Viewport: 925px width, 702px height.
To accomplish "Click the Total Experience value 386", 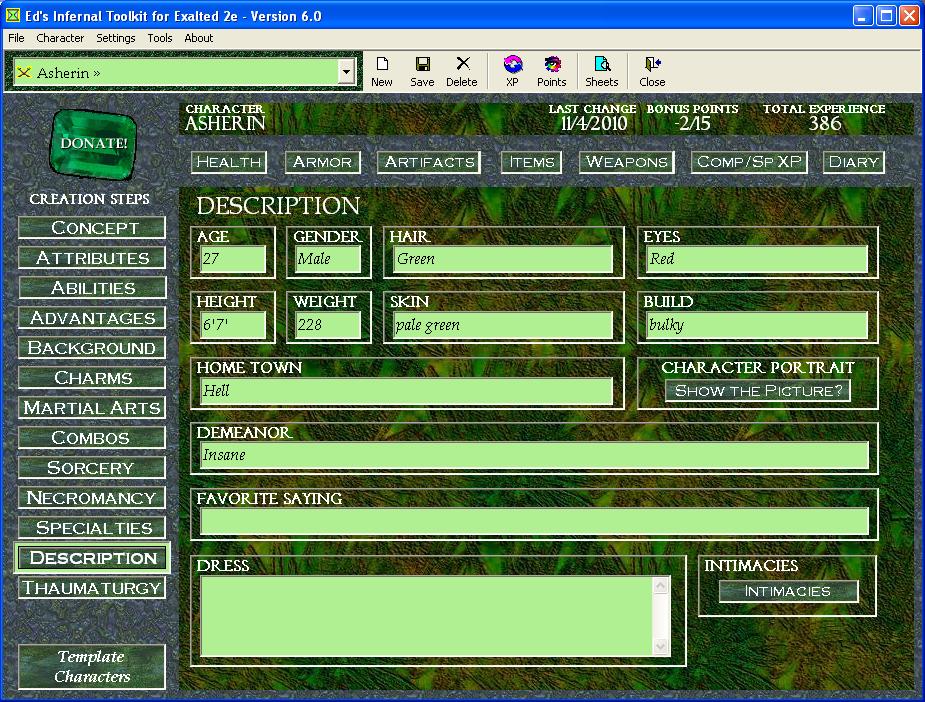I will (825, 123).
